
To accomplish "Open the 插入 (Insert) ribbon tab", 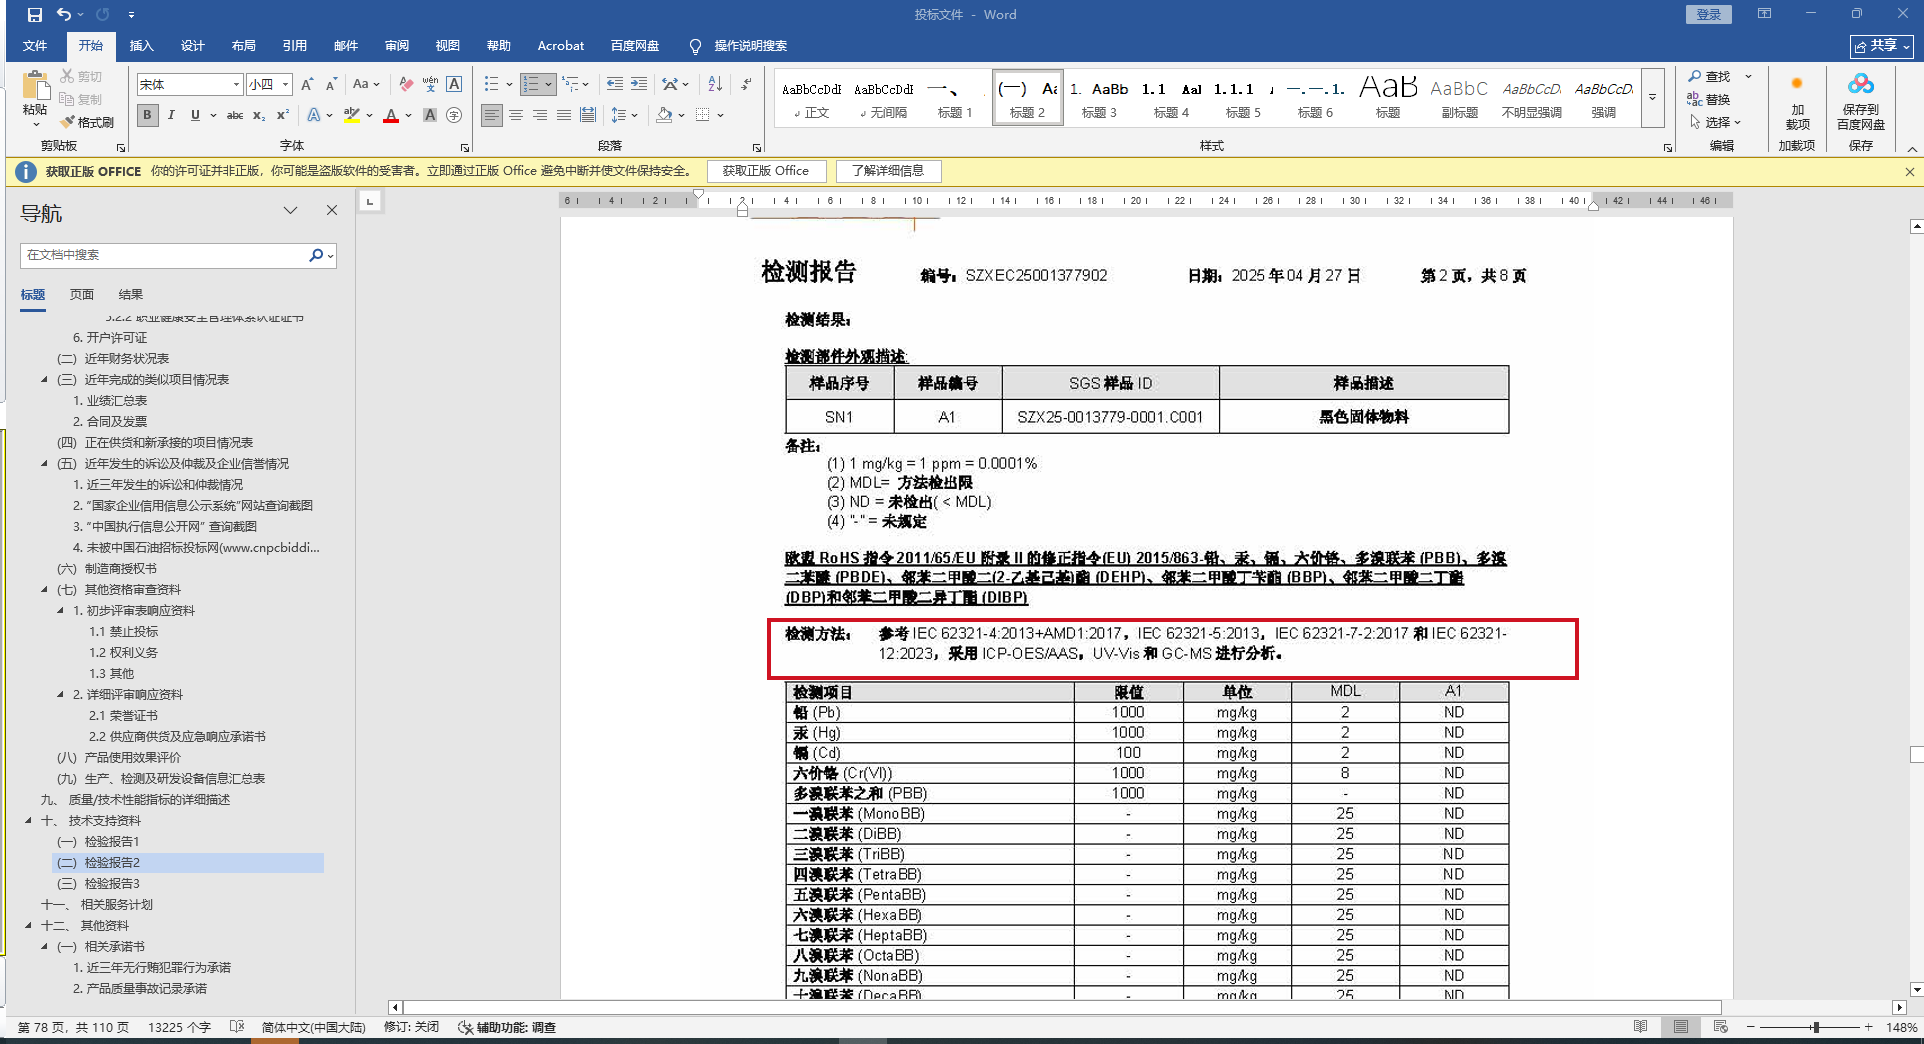I will click(x=141, y=45).
